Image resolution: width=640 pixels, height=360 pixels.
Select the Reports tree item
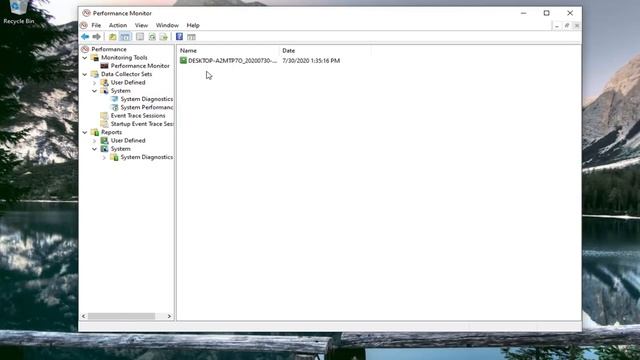[111, 132]
